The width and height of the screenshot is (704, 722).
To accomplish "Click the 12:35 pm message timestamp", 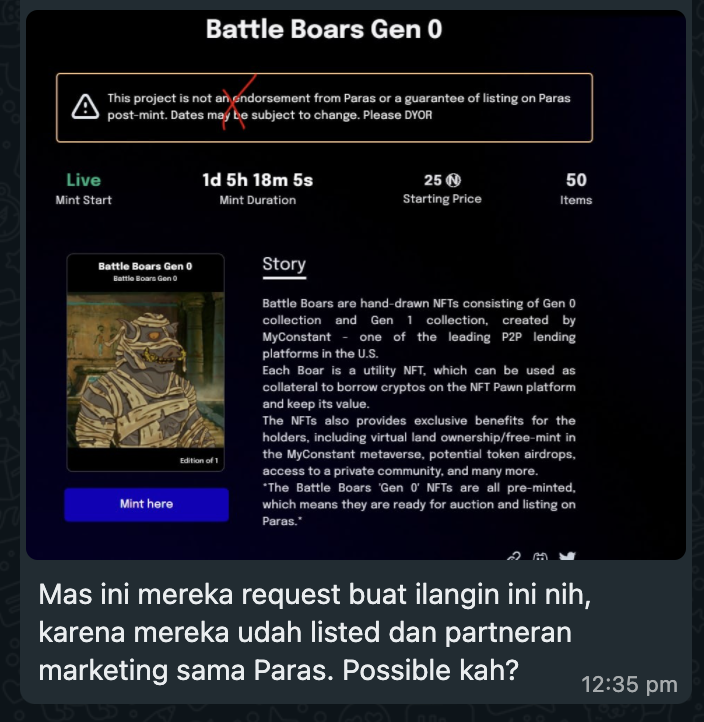I will pos(629,685).
